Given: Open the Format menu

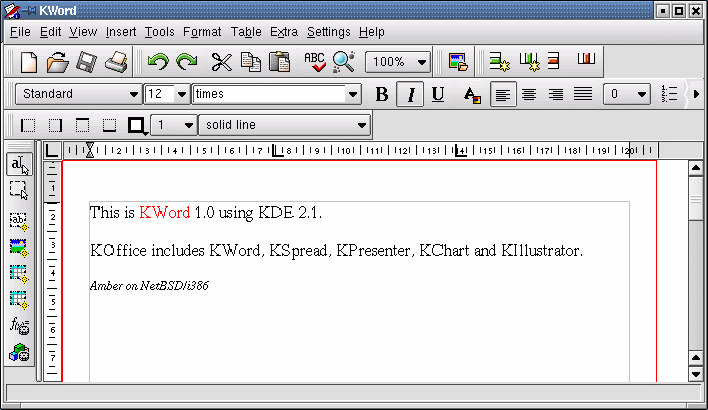Looking at the screenshot, I should [202, 32].
